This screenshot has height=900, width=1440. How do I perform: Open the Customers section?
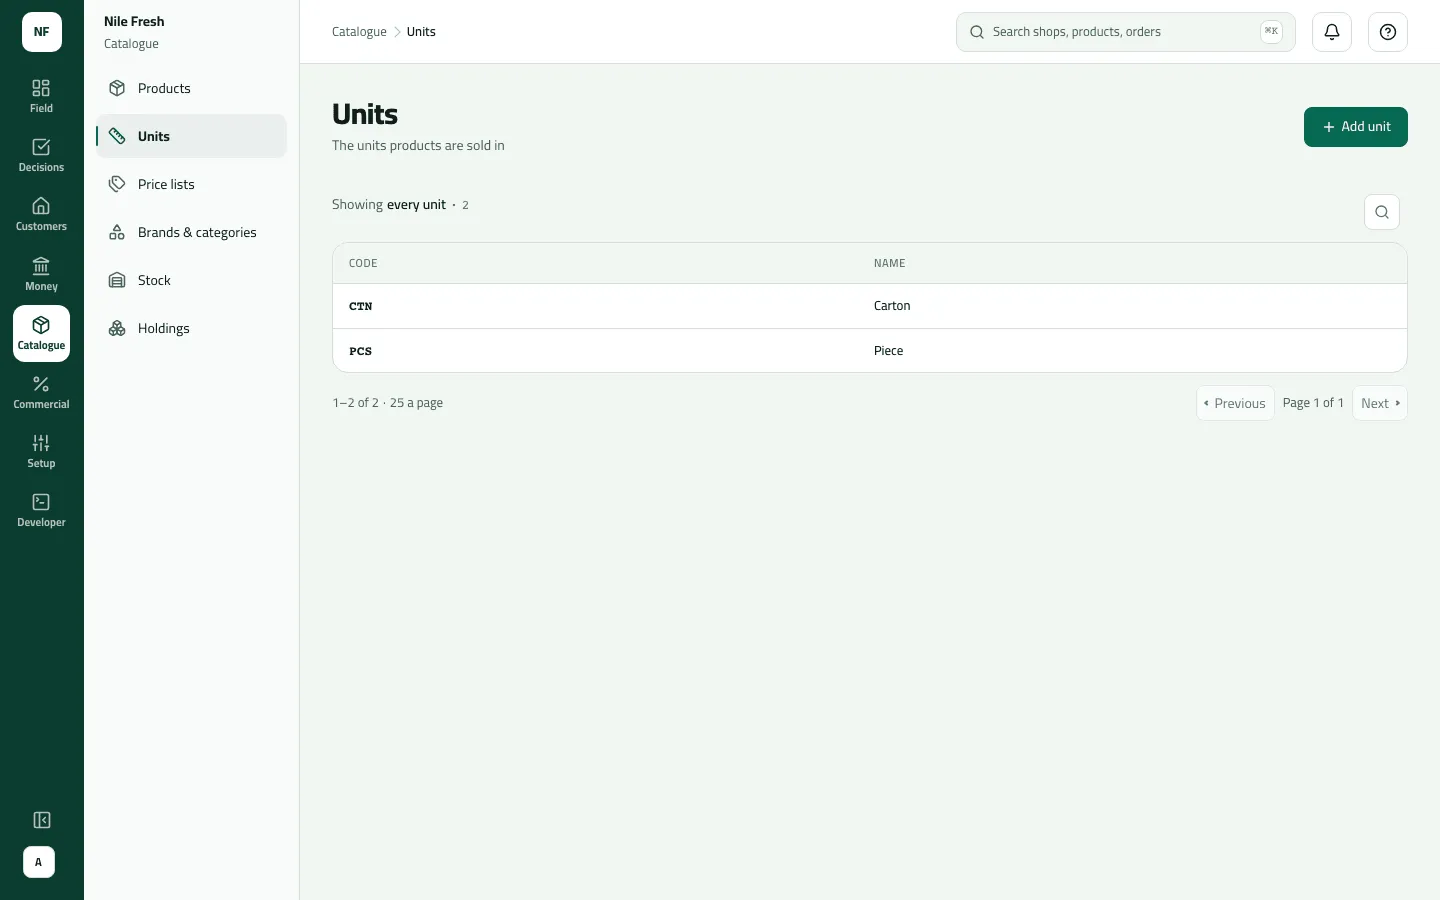point(41,214)
